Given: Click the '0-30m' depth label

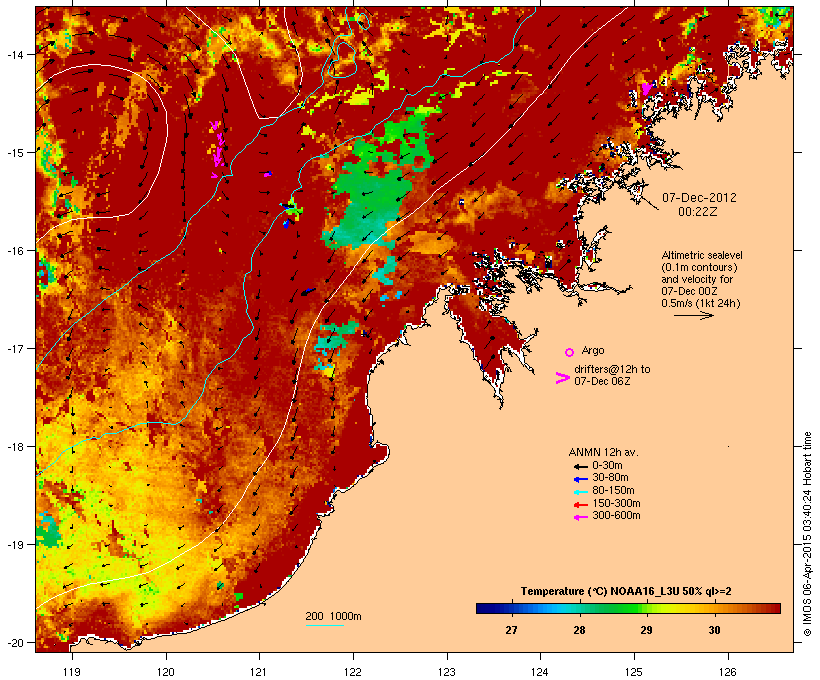Looking at the screenshot, I should click(607, 466).
